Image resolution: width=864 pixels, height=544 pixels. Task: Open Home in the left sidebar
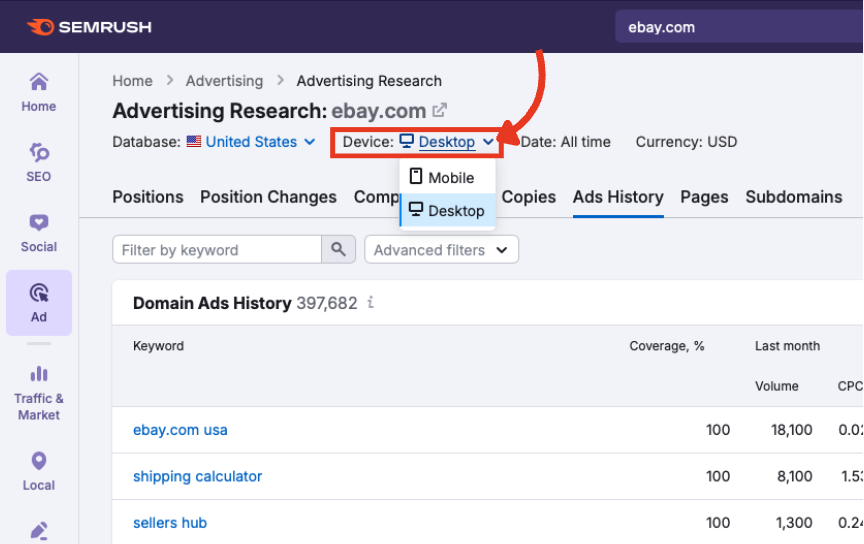click(x=39, y=92)
